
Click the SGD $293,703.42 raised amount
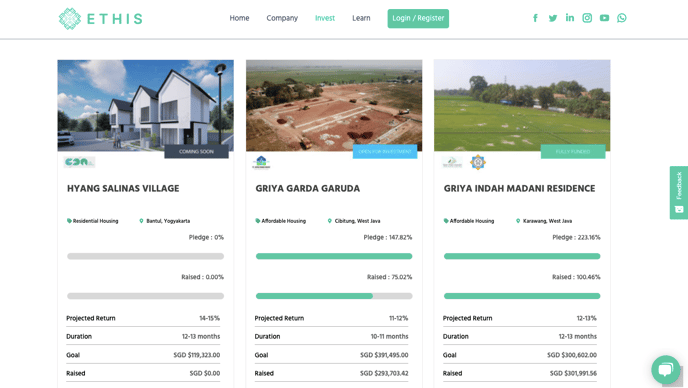click(384, 374)
